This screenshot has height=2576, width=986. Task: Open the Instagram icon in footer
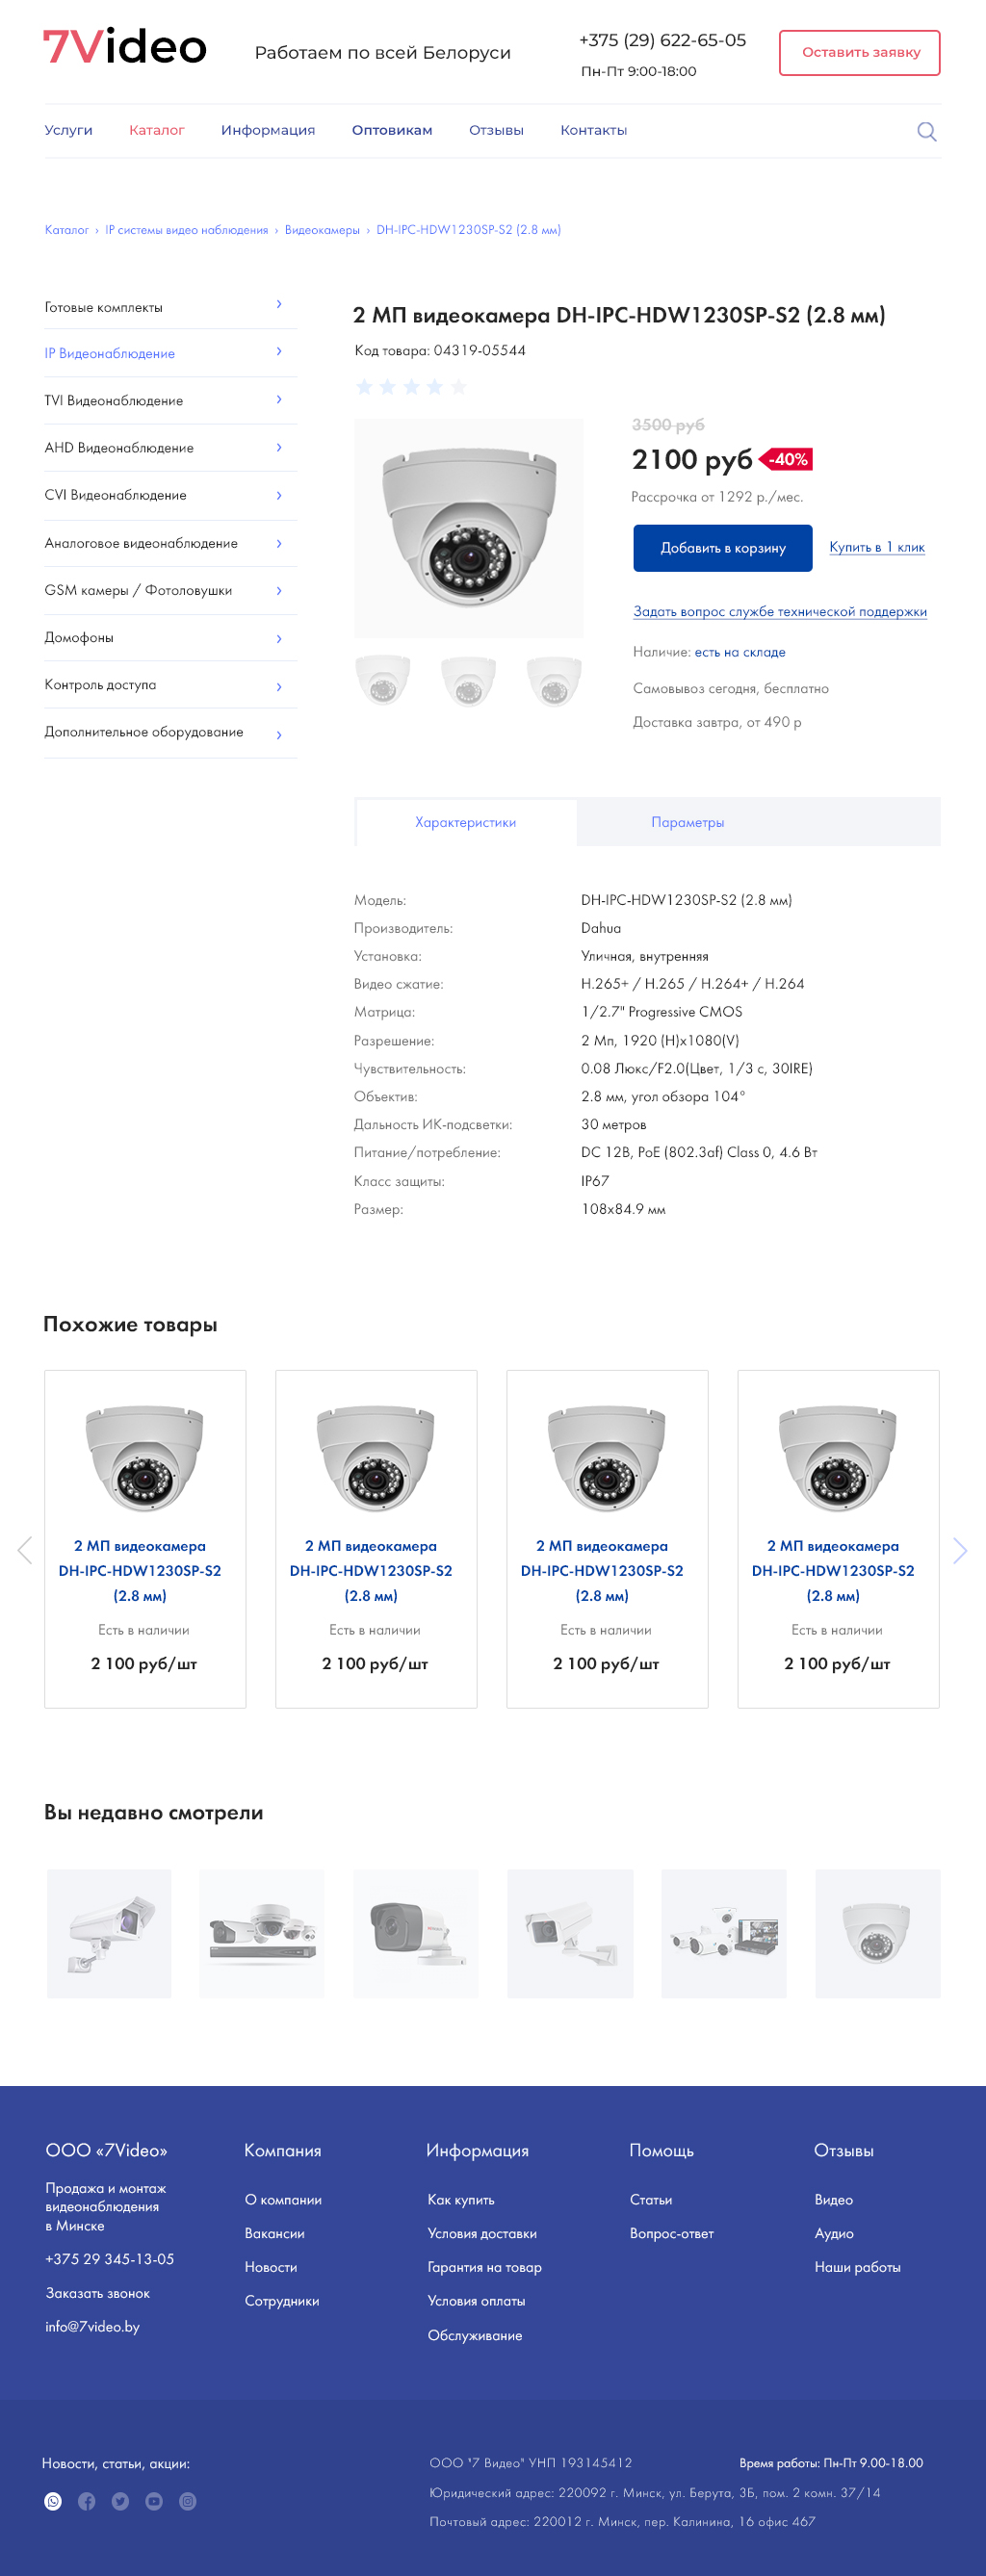click(x=187, y=2500)
